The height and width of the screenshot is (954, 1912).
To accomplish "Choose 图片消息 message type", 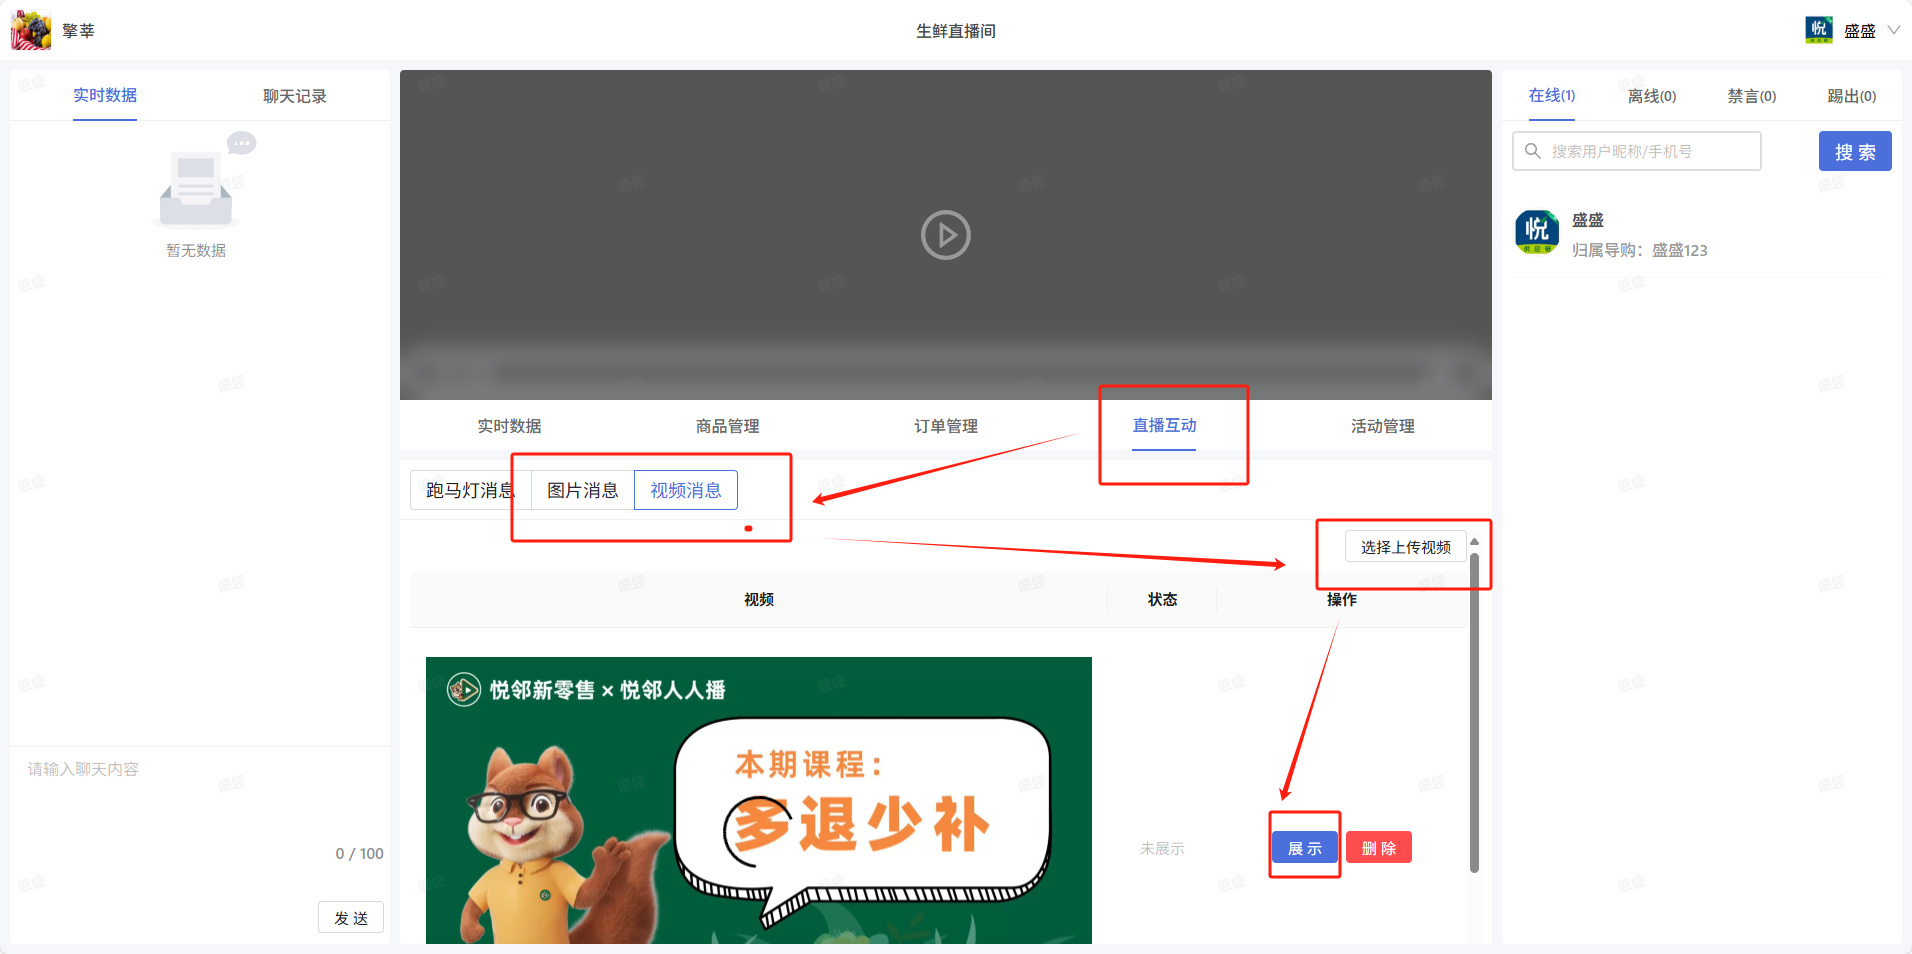I will (x=582, y=490).
